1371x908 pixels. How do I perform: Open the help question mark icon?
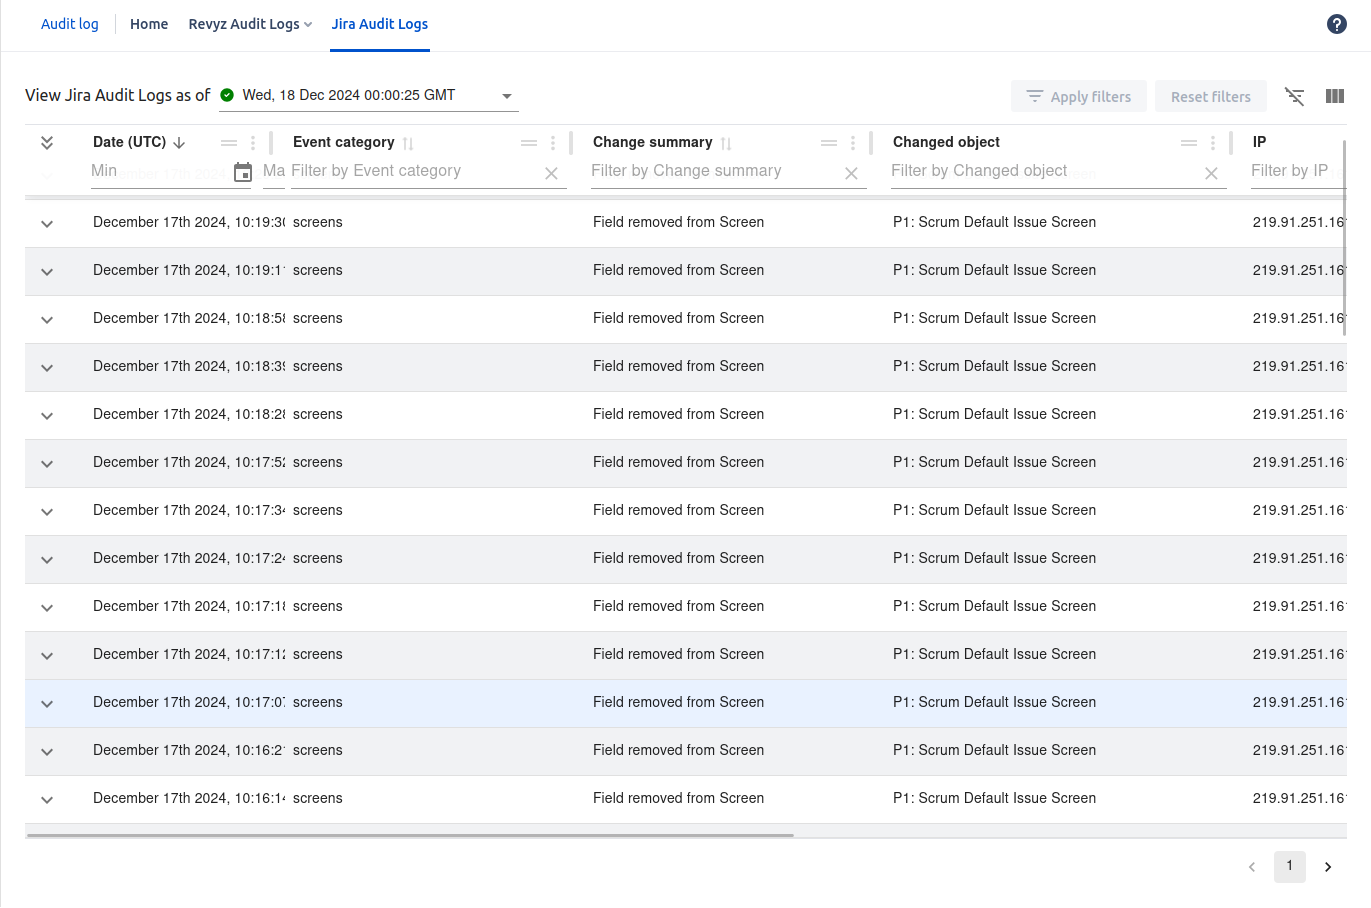point(1337,24)
